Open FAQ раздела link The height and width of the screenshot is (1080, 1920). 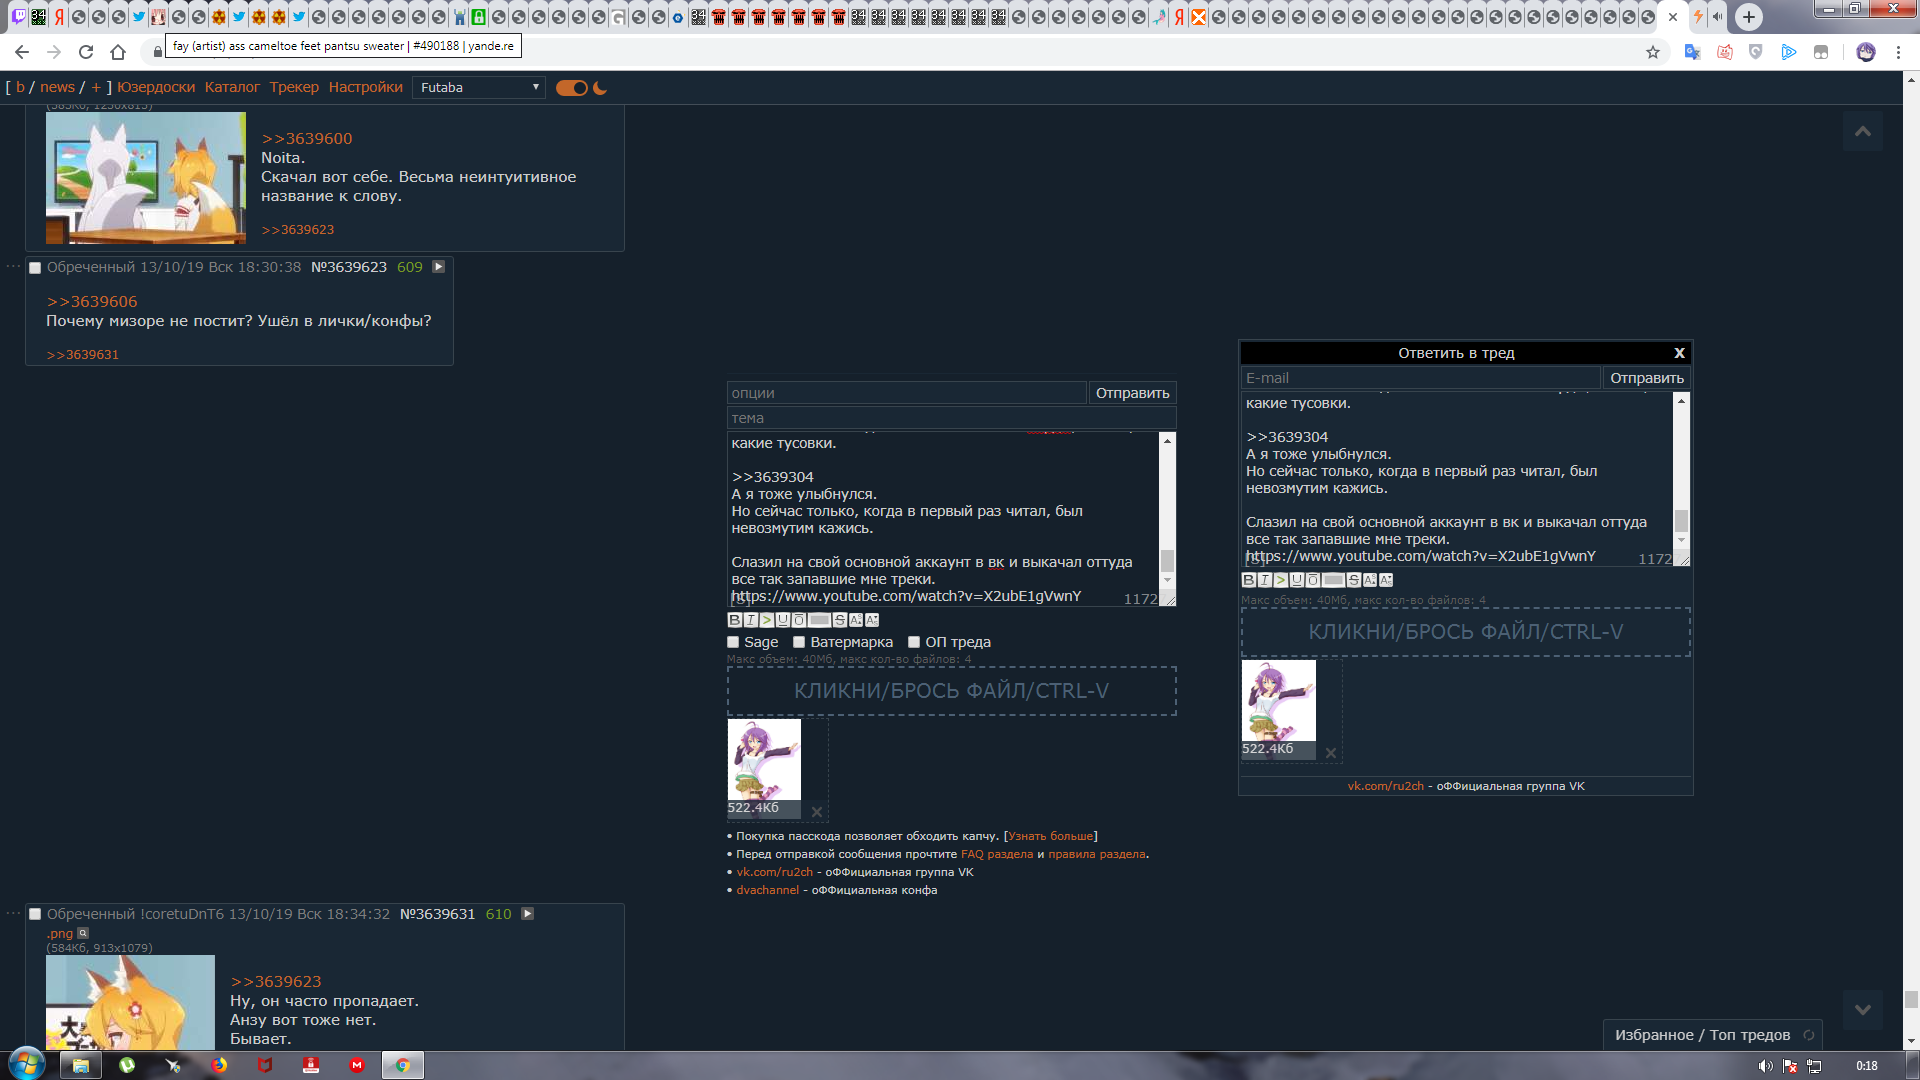996,854
